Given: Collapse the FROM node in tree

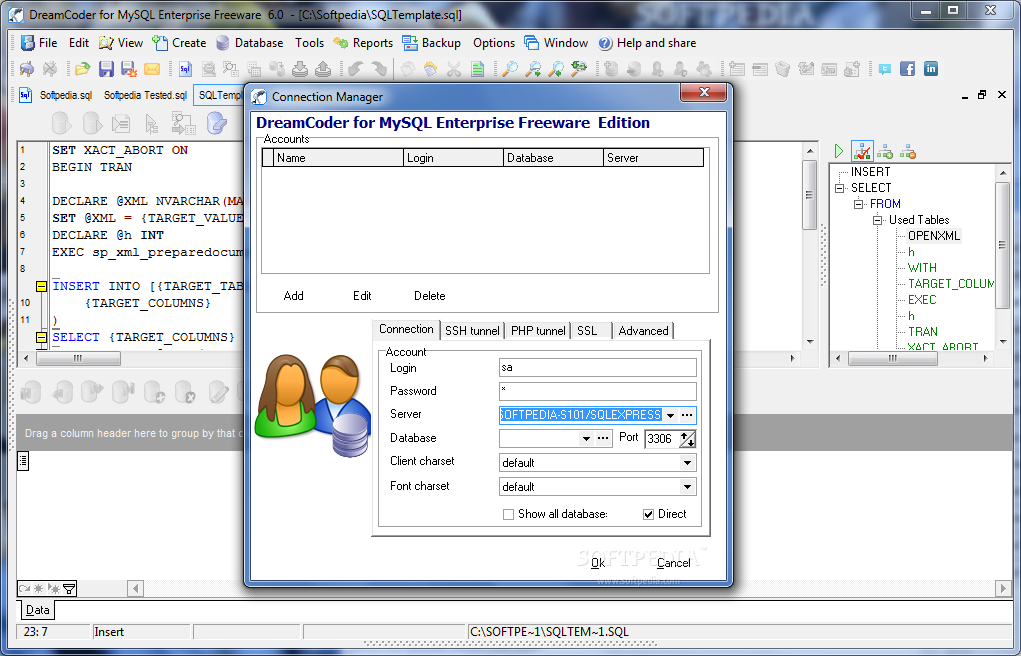Looking at the screenshot, I should (859, 204).
